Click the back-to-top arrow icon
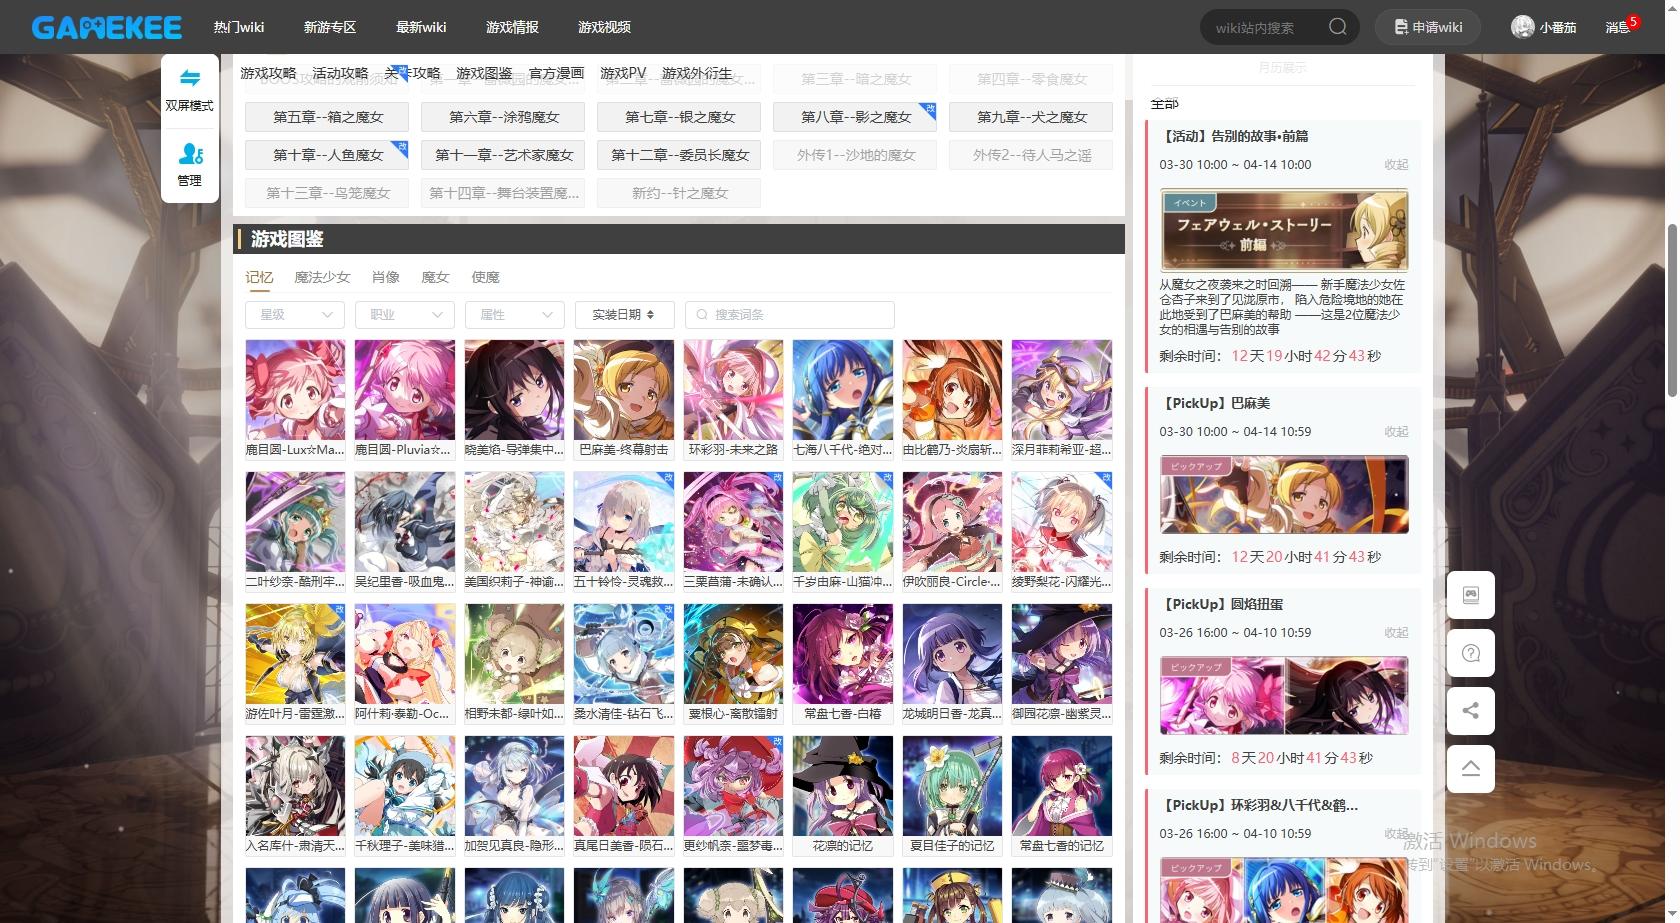1680x923 pixels. click(1471, 769)
